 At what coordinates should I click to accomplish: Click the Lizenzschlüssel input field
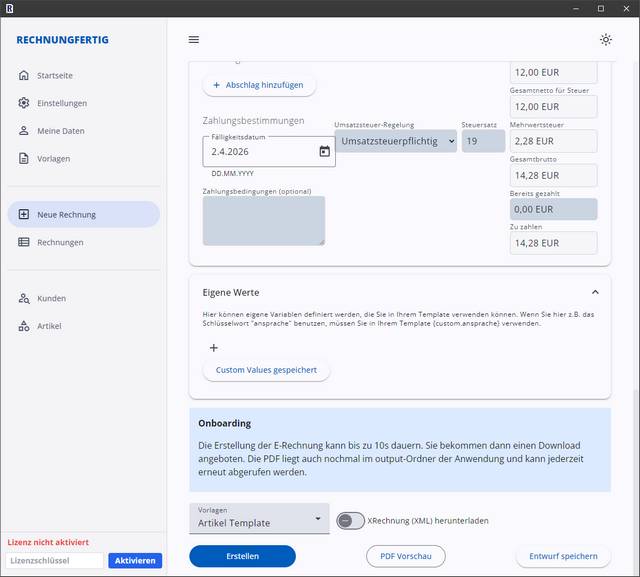click(55, 561)
